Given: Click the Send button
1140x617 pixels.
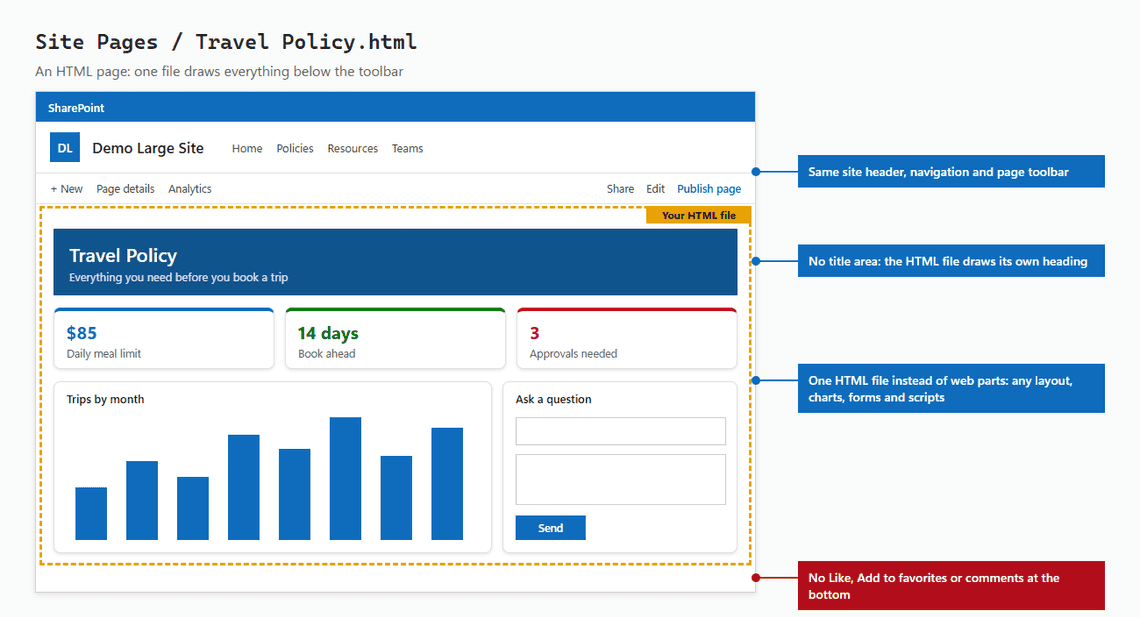Looking at the screenshot, I should [550, 528].
